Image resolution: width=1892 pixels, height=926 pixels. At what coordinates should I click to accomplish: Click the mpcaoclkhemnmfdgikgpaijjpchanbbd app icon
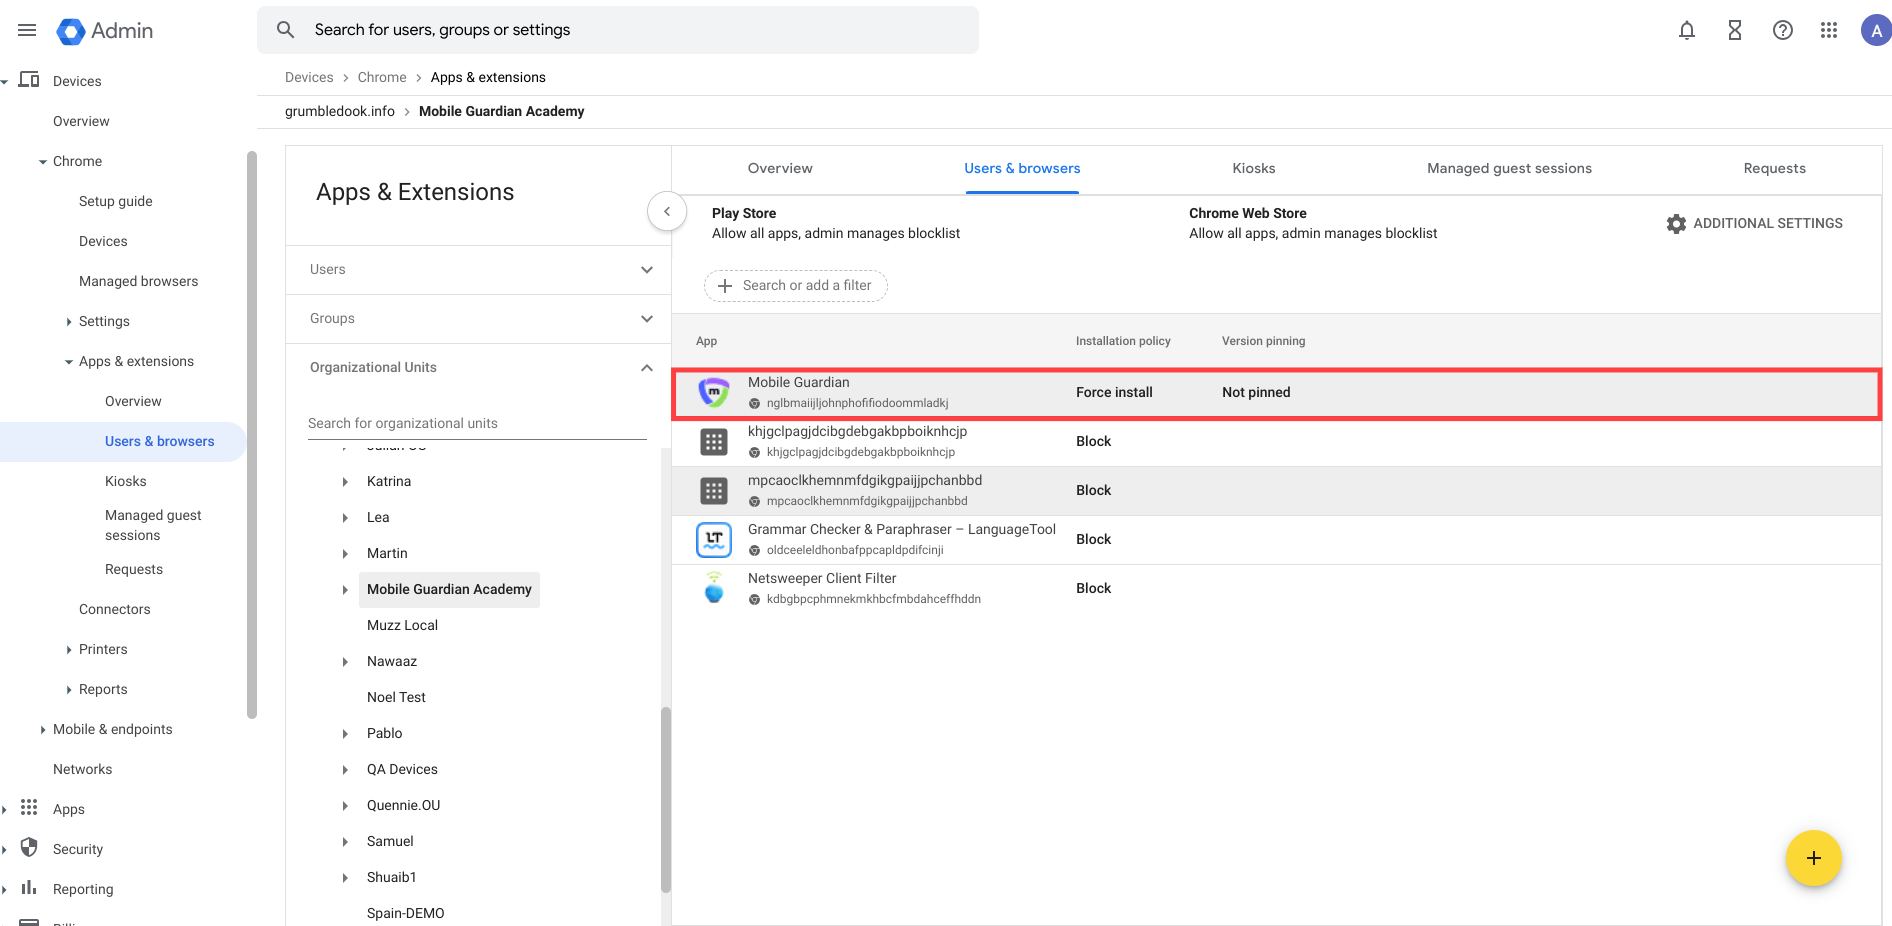click(x=714, y=491)
